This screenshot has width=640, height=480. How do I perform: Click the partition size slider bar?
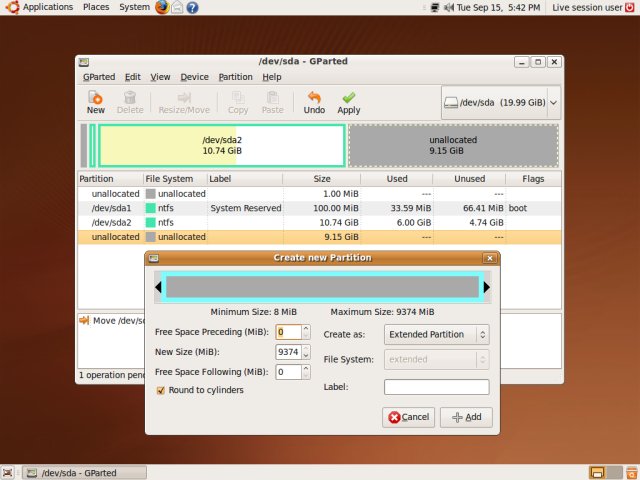[322, 288]
